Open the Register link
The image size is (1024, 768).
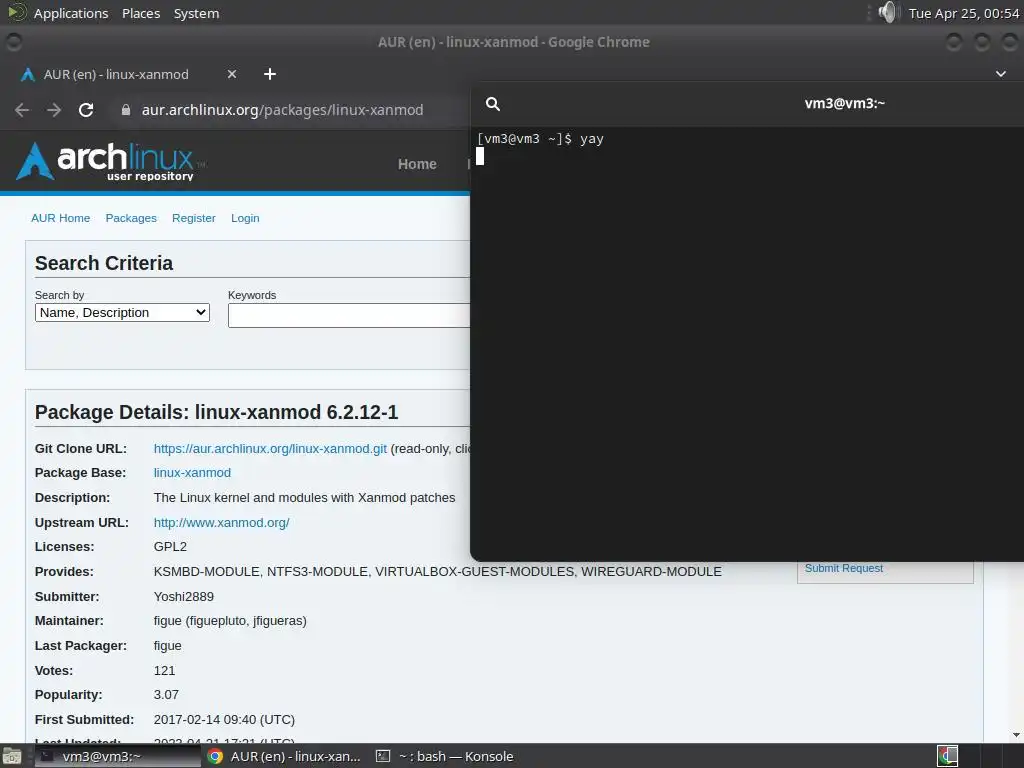click(193, 218)
